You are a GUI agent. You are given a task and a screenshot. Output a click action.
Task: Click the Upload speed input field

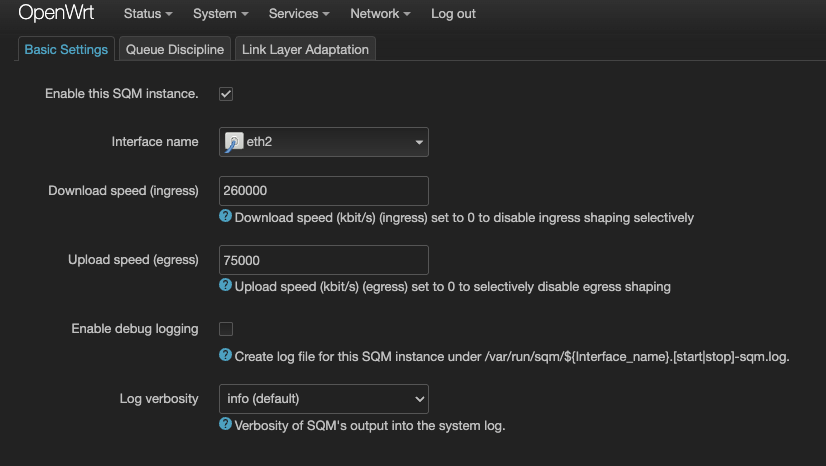coord(324,260)
